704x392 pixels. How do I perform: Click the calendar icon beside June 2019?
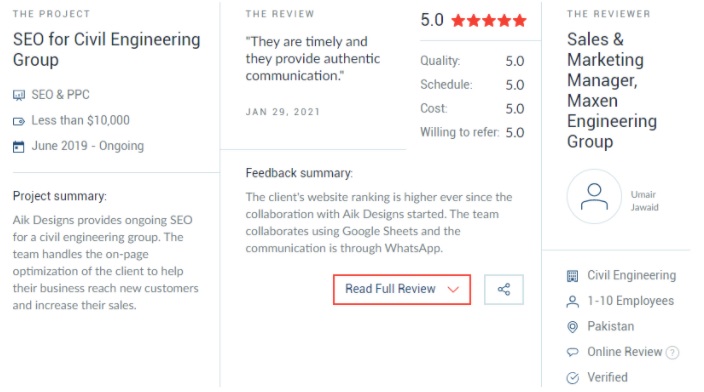(19, 146)
